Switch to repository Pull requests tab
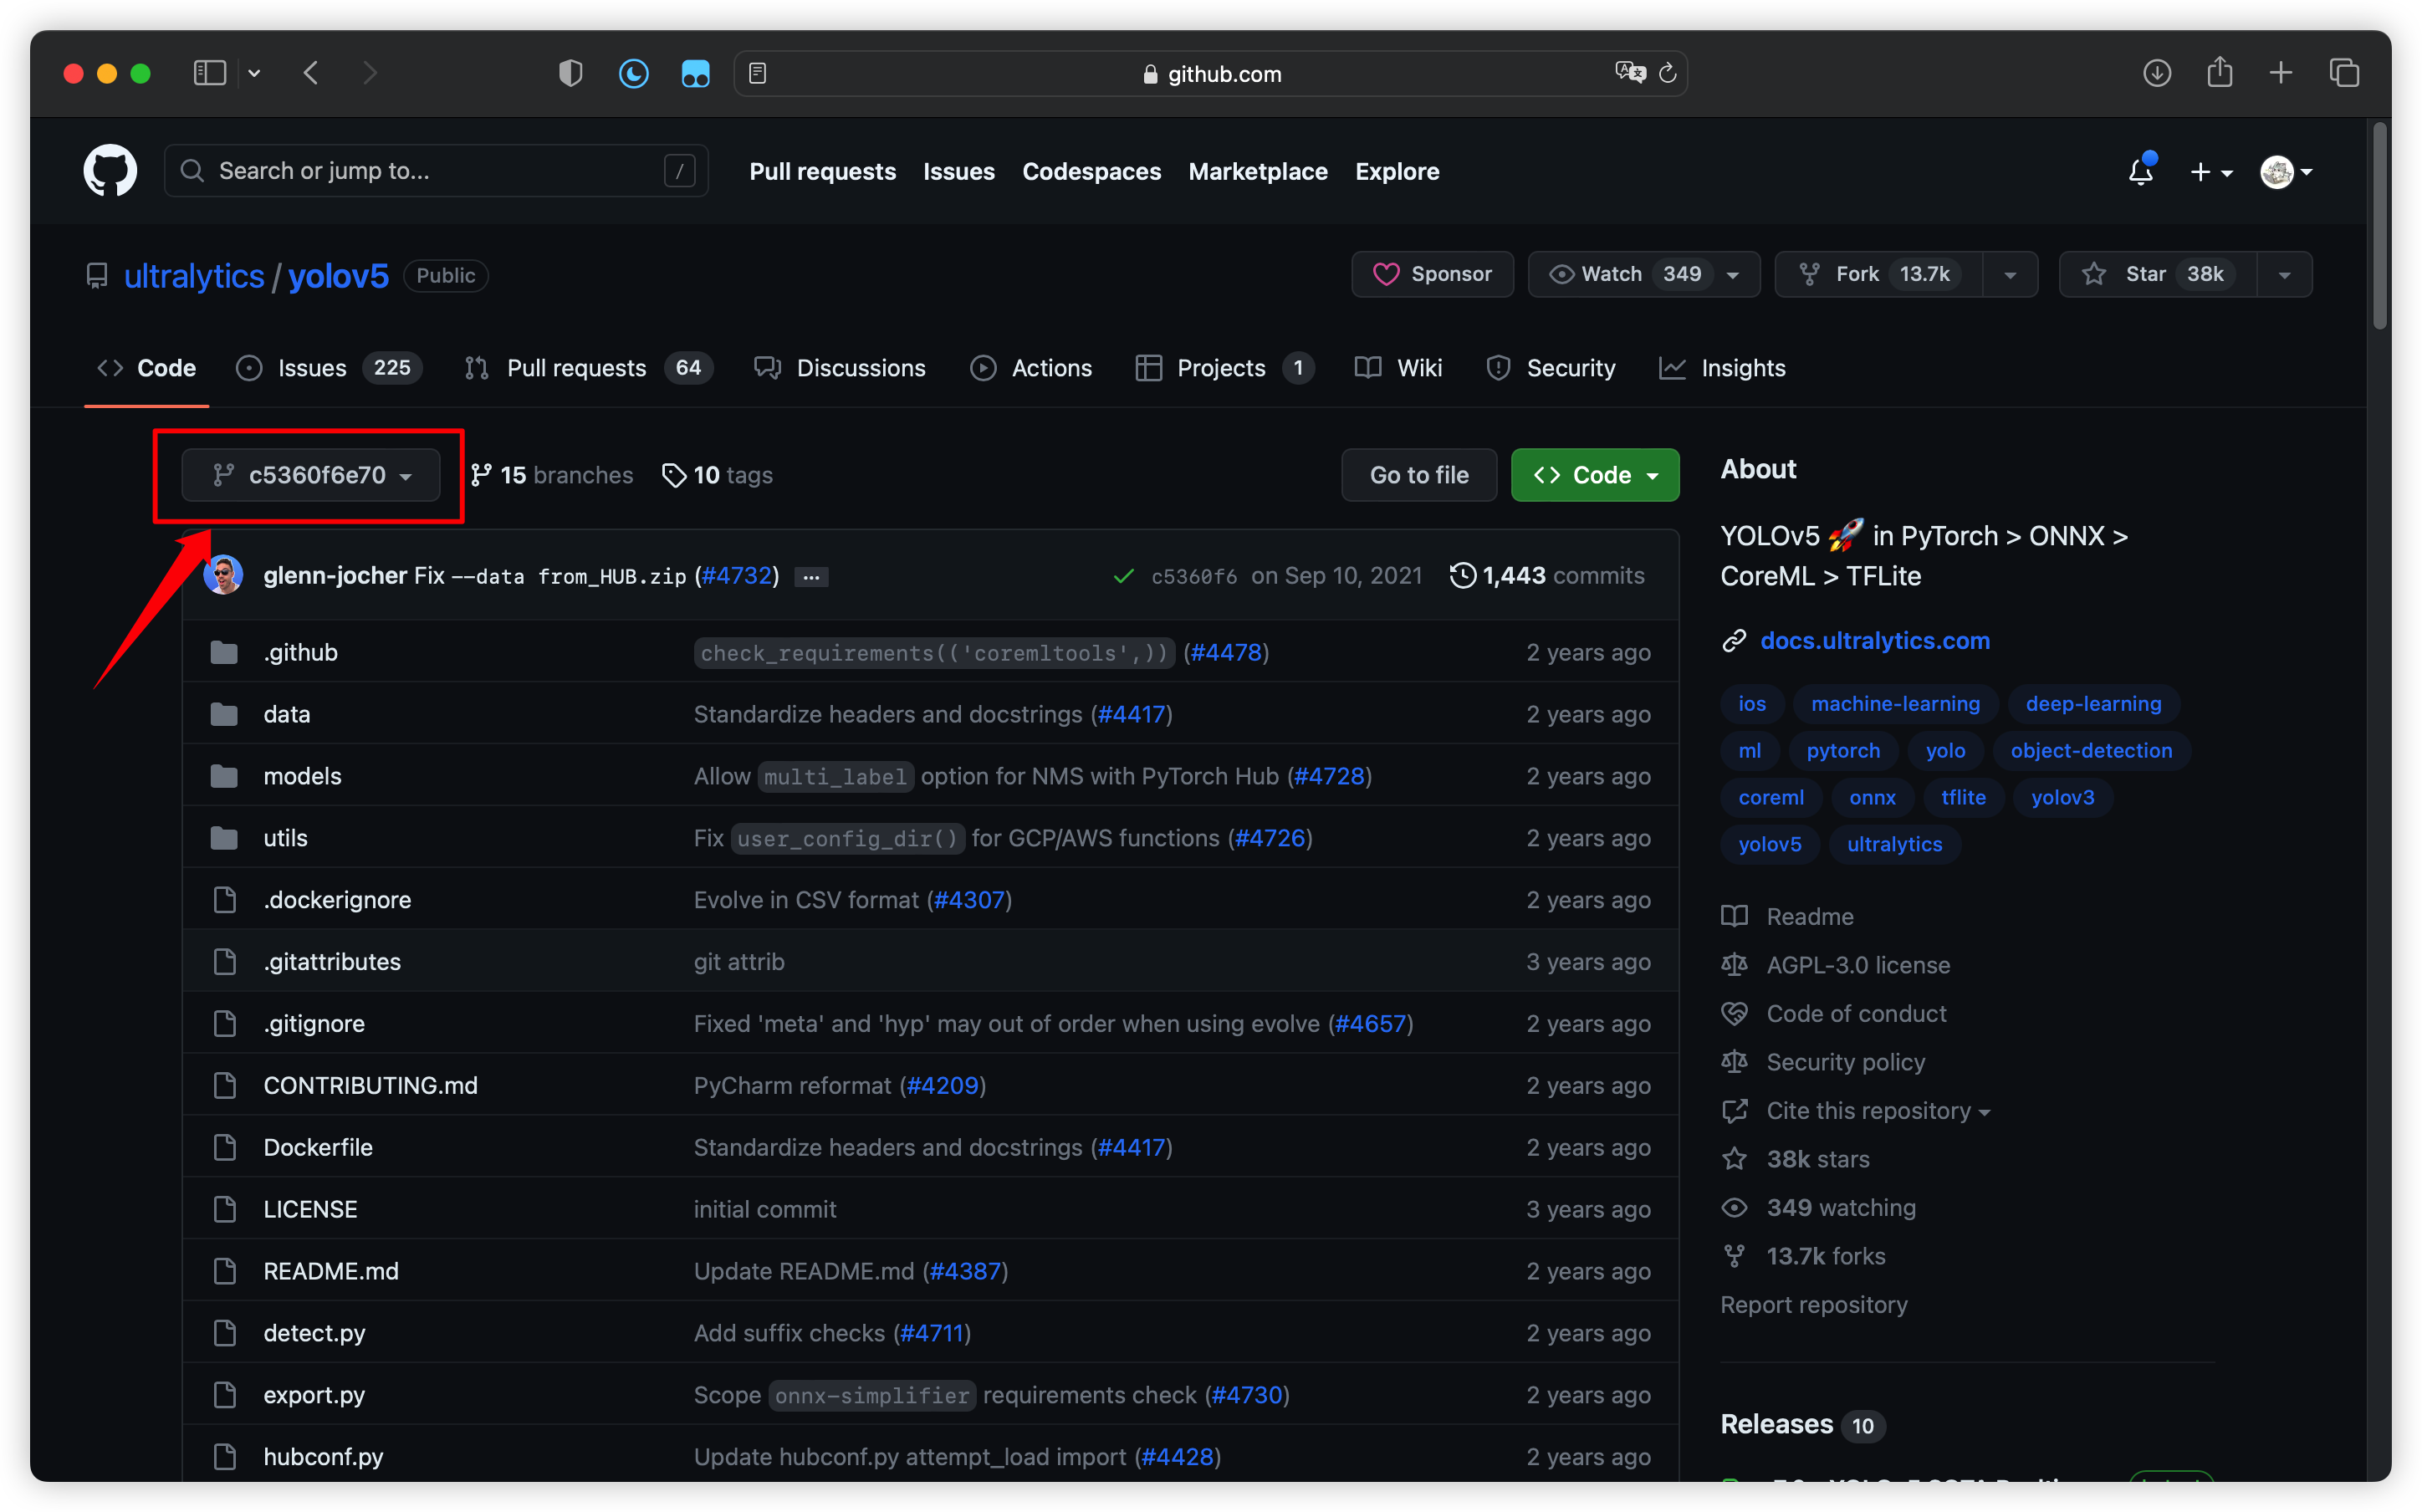 coord(588,368)
